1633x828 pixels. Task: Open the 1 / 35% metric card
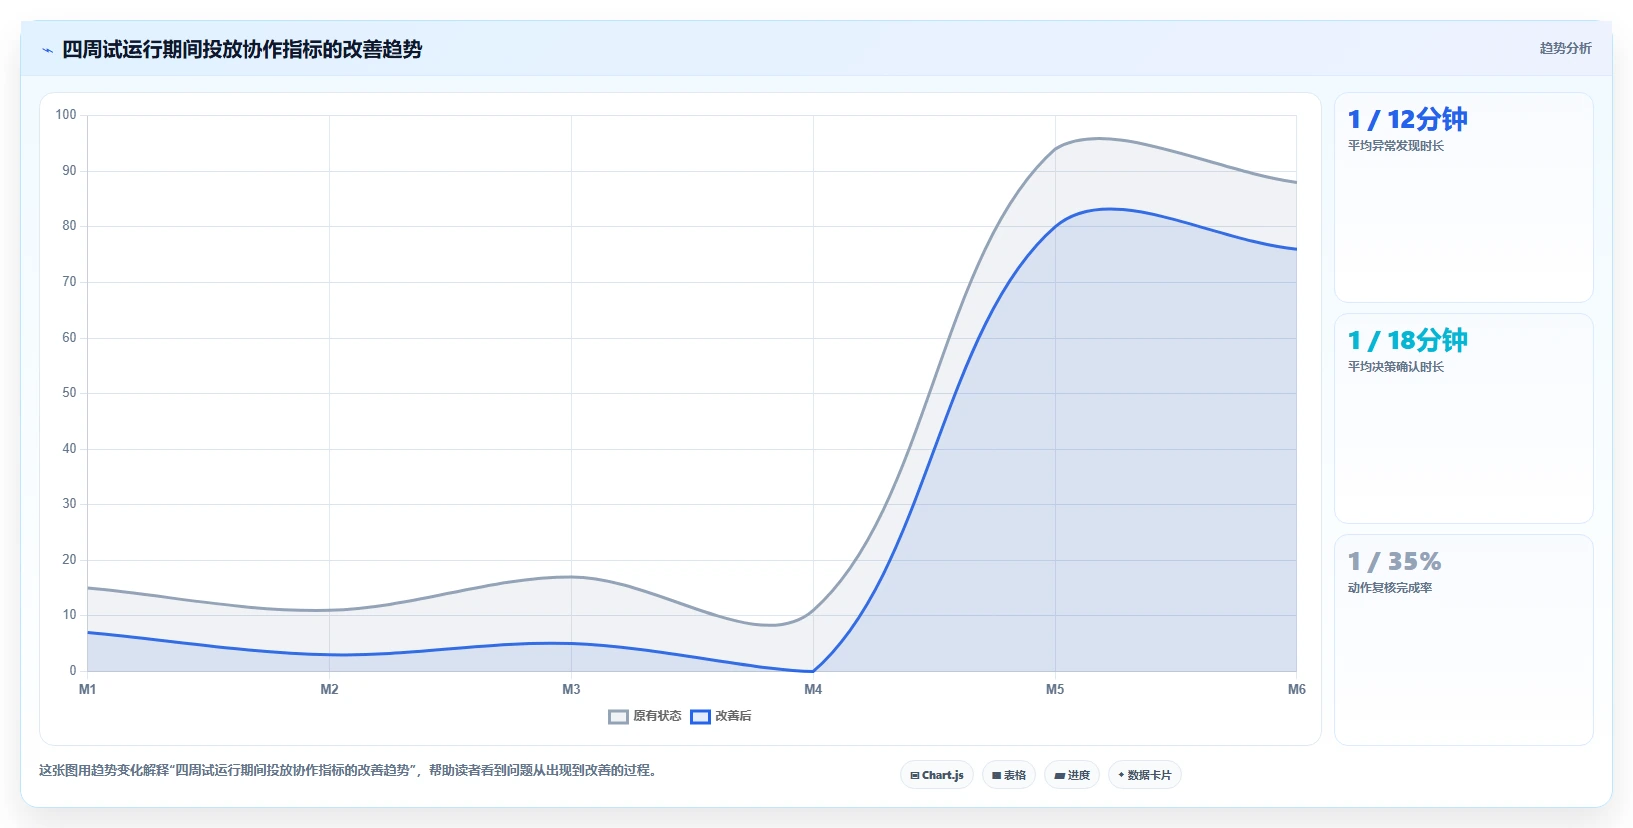tap(1464, 640)
